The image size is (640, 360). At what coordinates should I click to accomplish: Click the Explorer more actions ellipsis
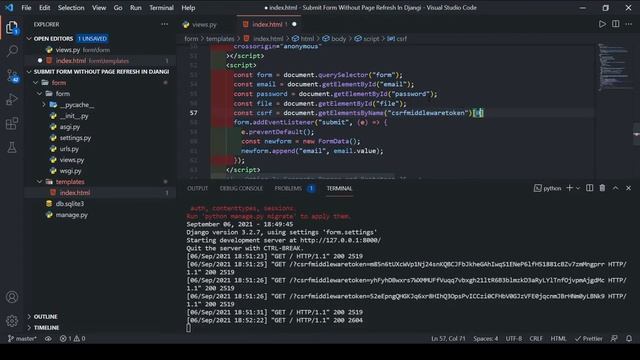click(x=164, y=24)
